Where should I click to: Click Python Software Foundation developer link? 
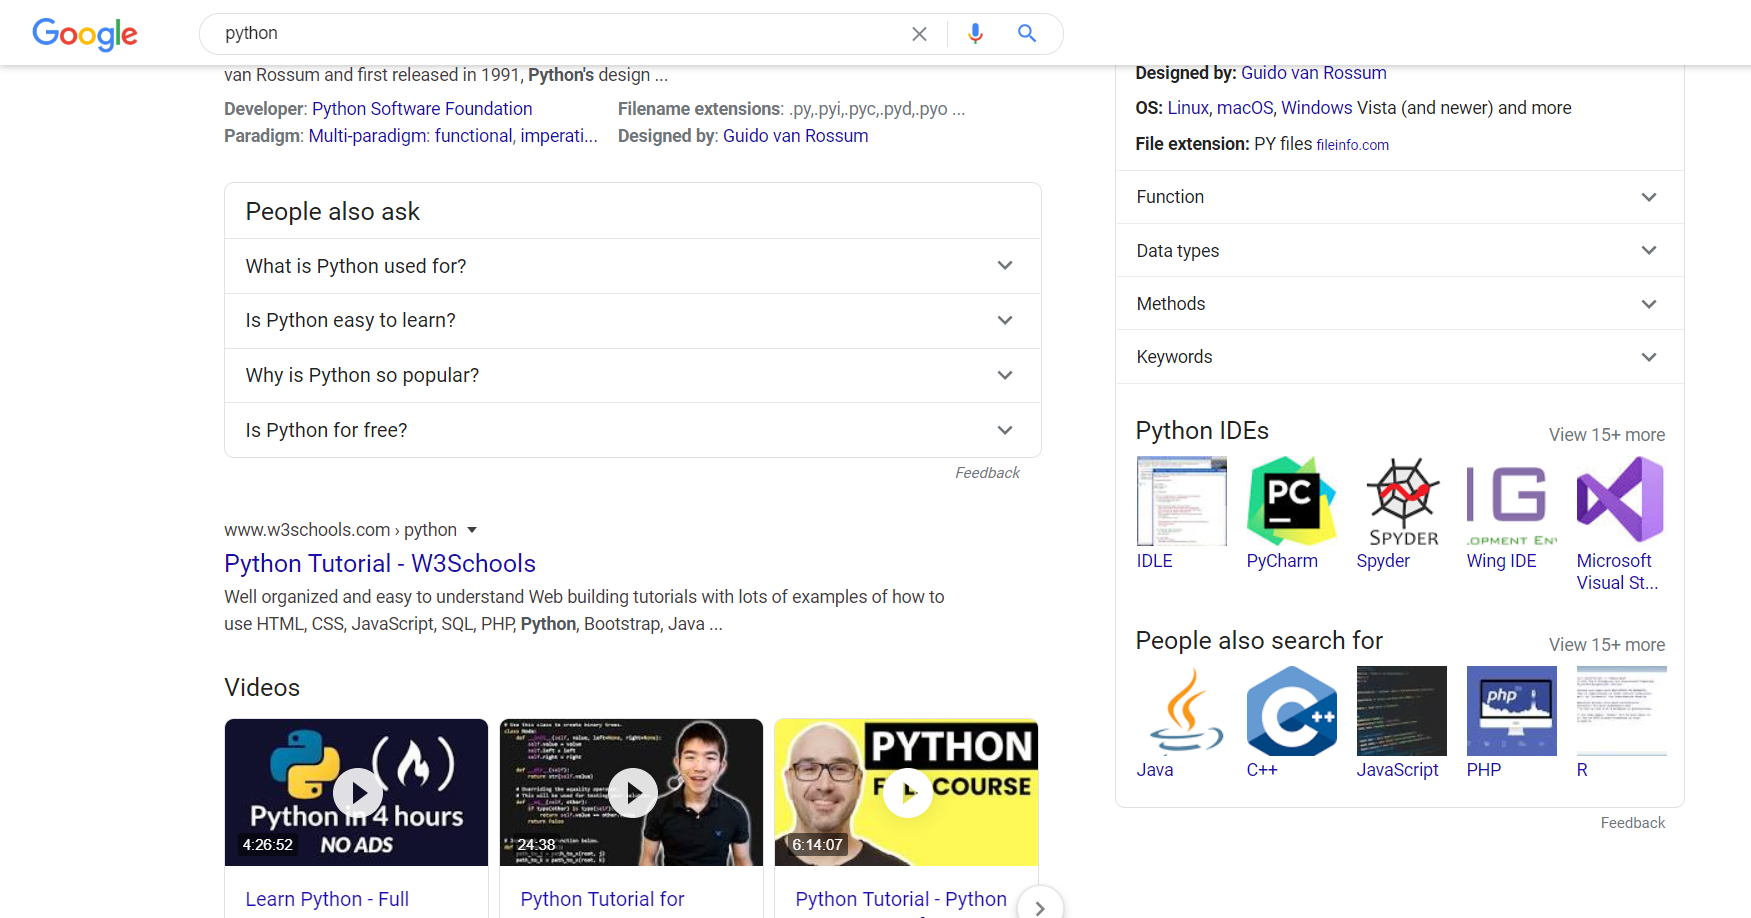click(x=422, y=109)
